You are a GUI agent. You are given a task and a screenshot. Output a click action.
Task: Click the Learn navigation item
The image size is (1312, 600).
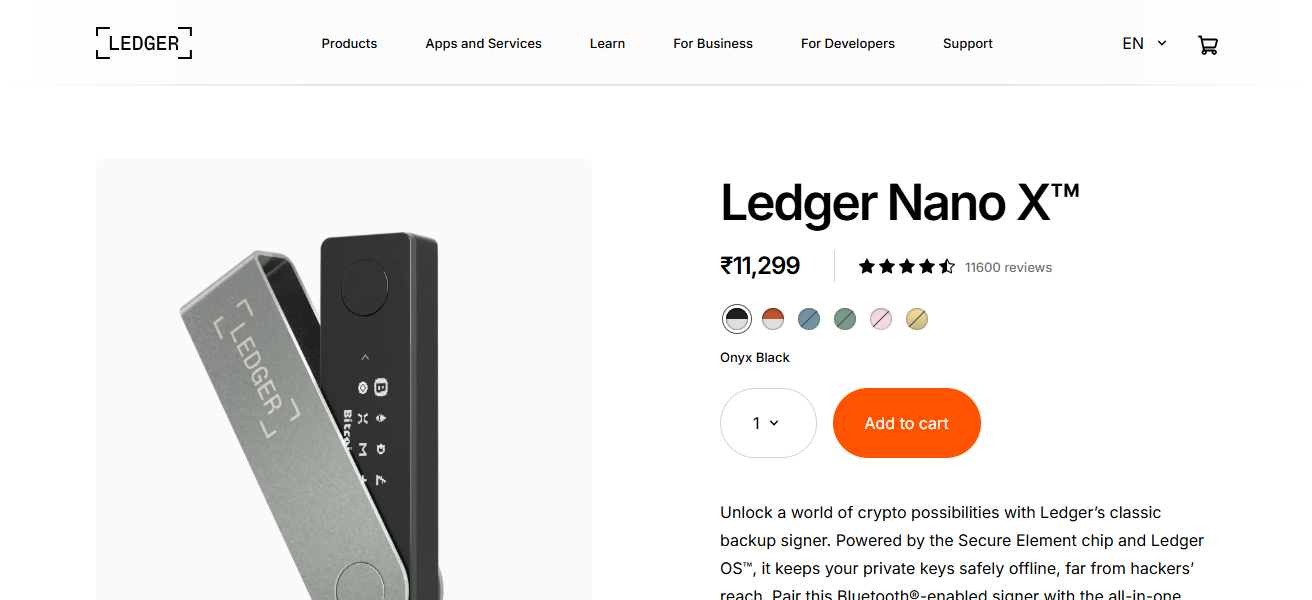[x=607, y=43]
